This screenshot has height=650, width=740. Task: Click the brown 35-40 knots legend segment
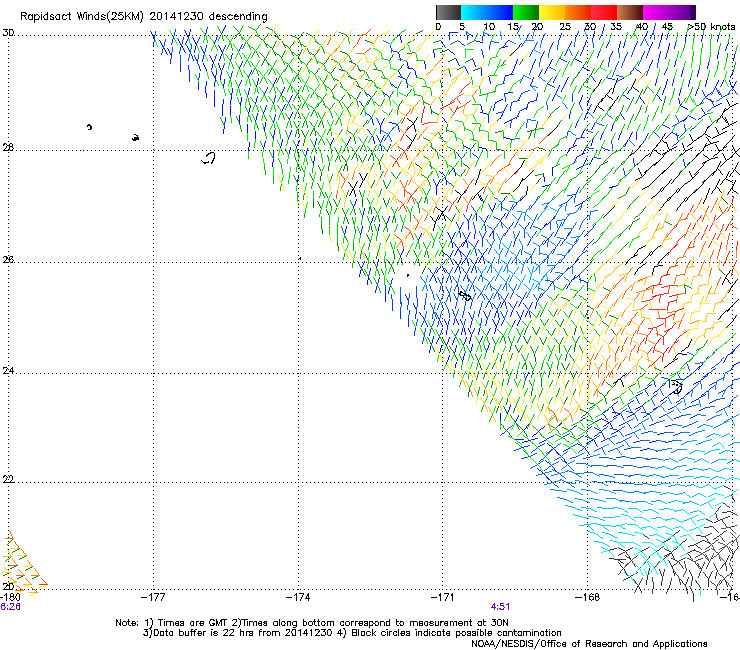[630, 12]
